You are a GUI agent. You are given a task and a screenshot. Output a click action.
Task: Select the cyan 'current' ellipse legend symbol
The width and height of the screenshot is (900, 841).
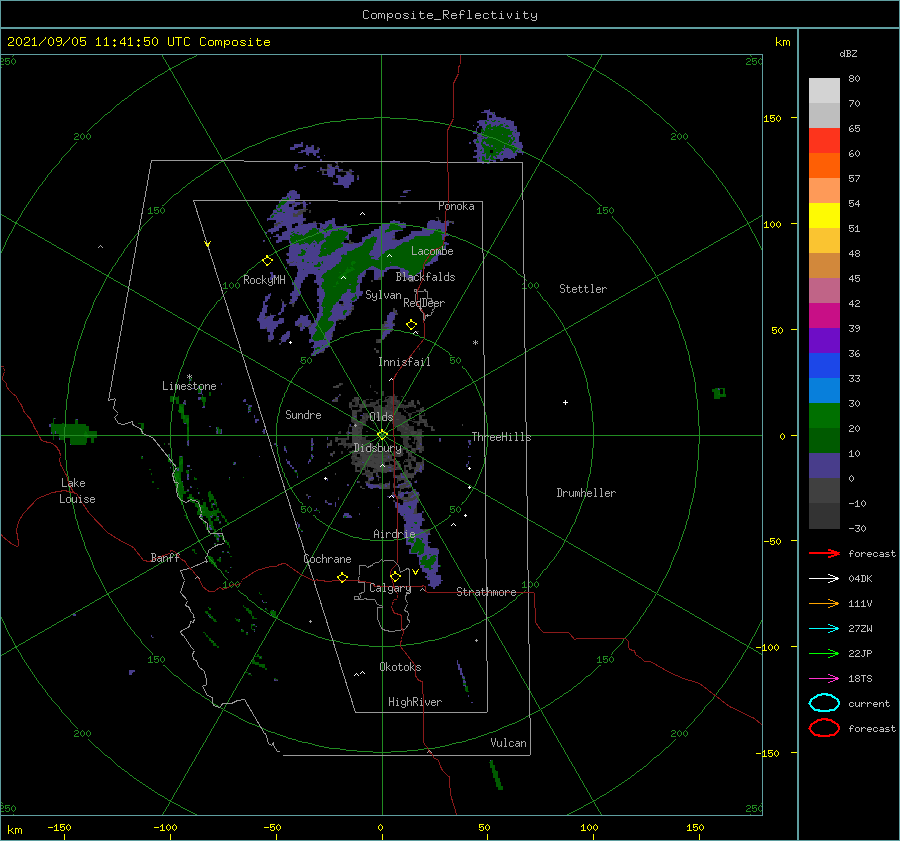(824, 703)
